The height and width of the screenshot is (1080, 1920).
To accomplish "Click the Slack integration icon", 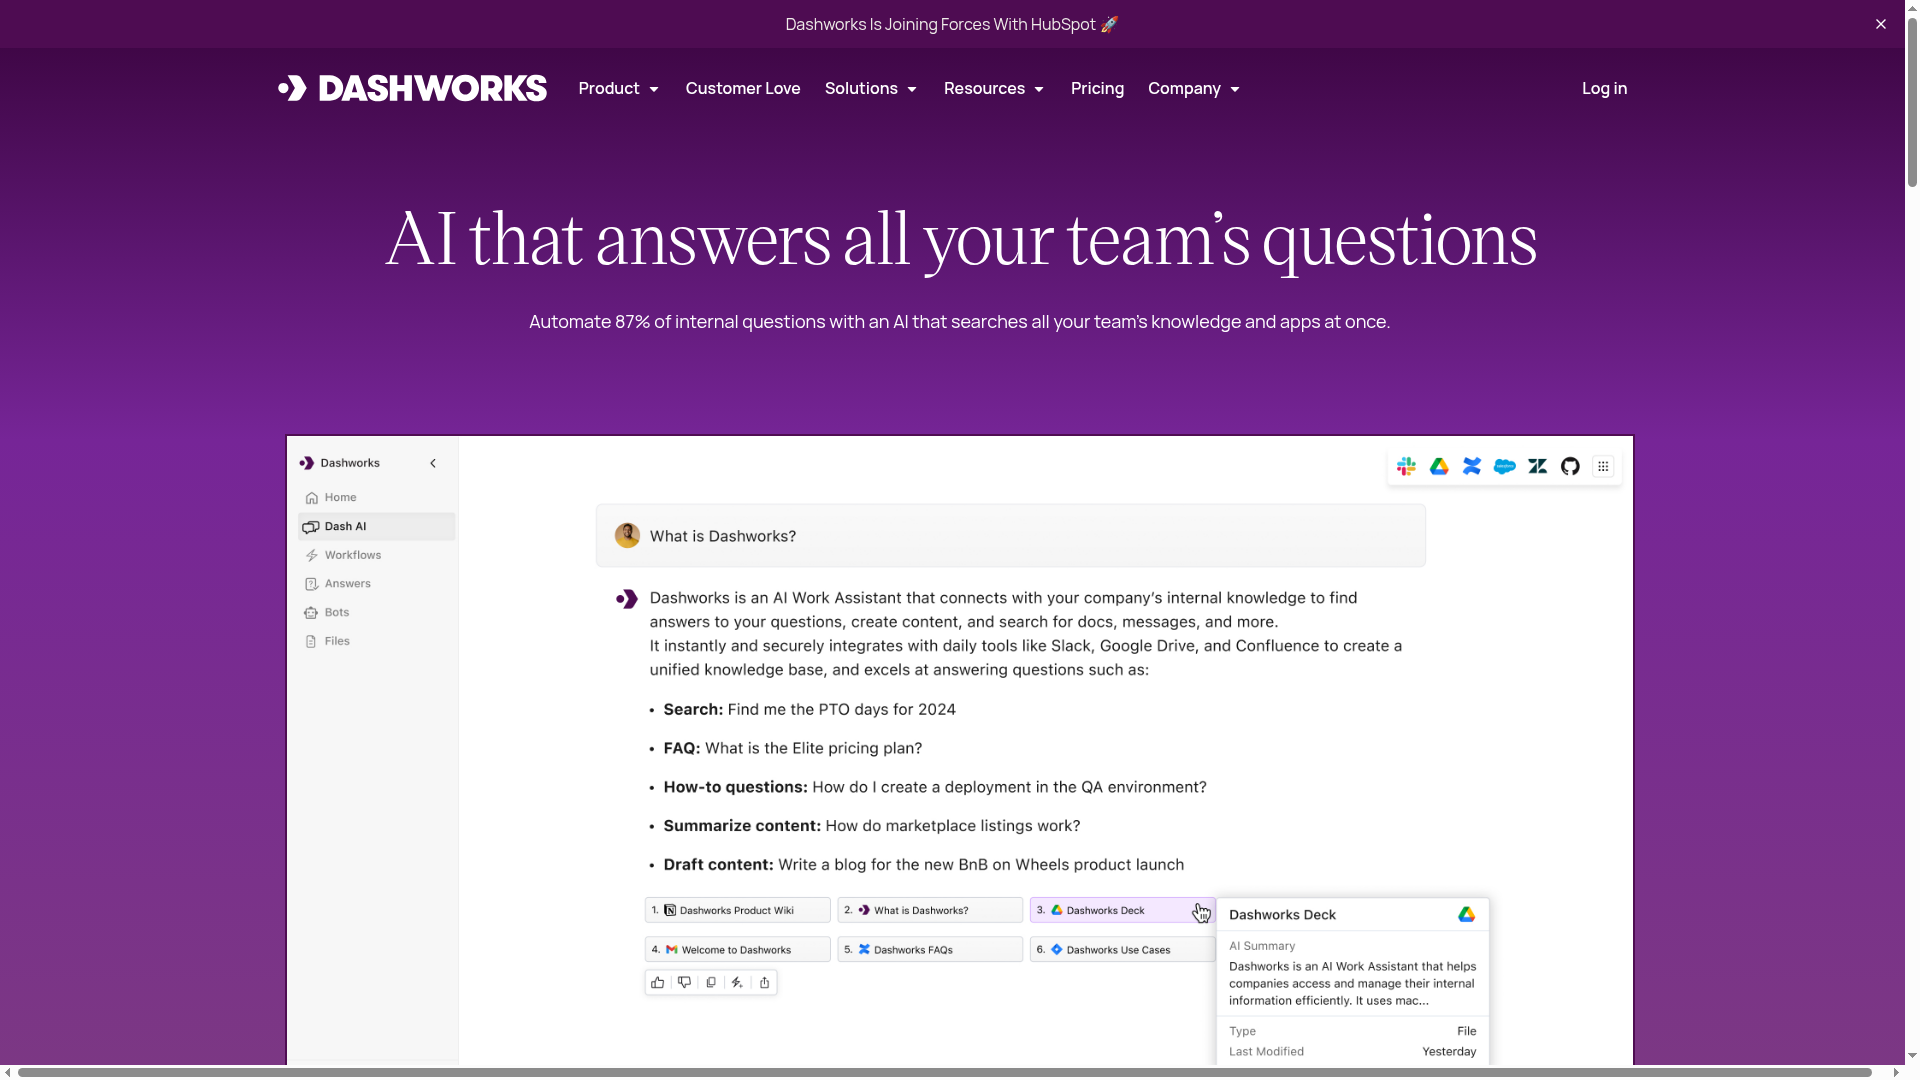I will (x=1406, y=466).
